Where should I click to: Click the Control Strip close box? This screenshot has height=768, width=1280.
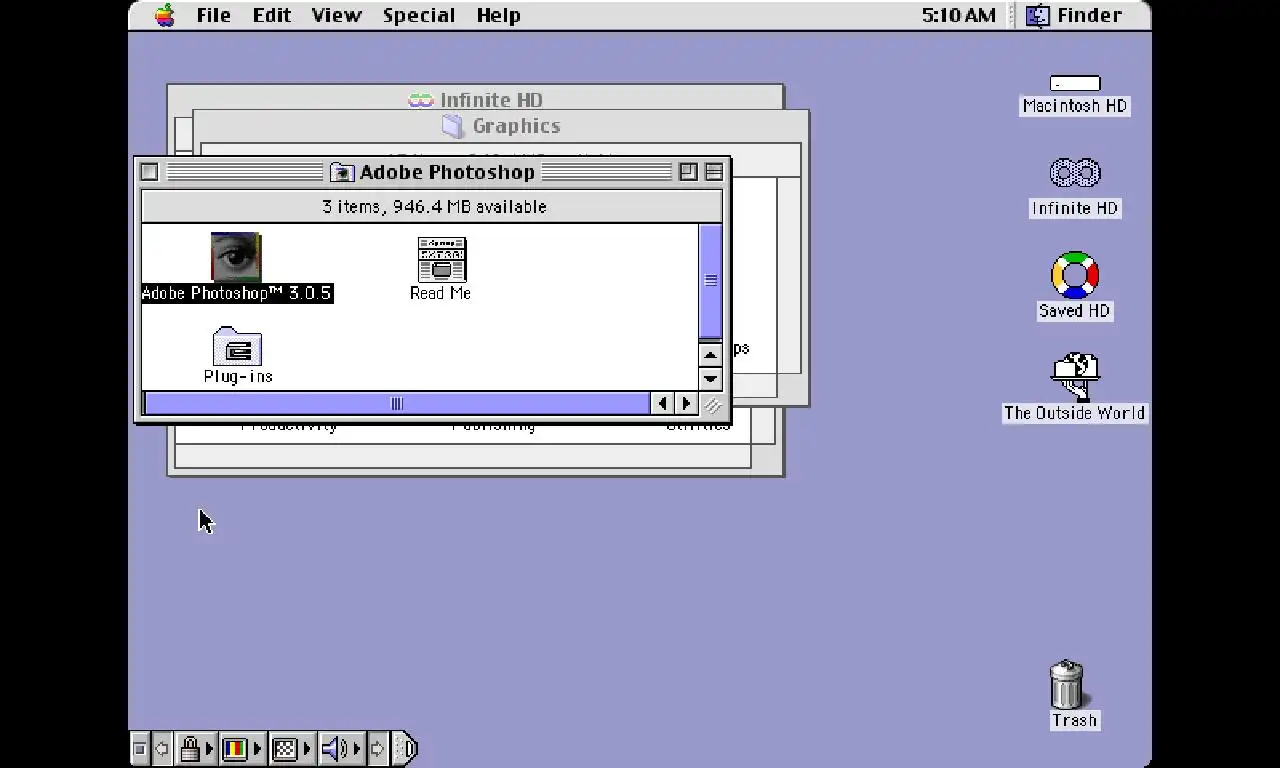(140, 748)
